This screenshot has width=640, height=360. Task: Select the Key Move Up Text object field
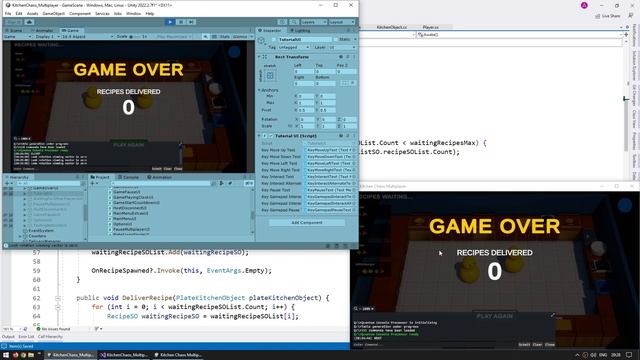click(x=330, y=150)
